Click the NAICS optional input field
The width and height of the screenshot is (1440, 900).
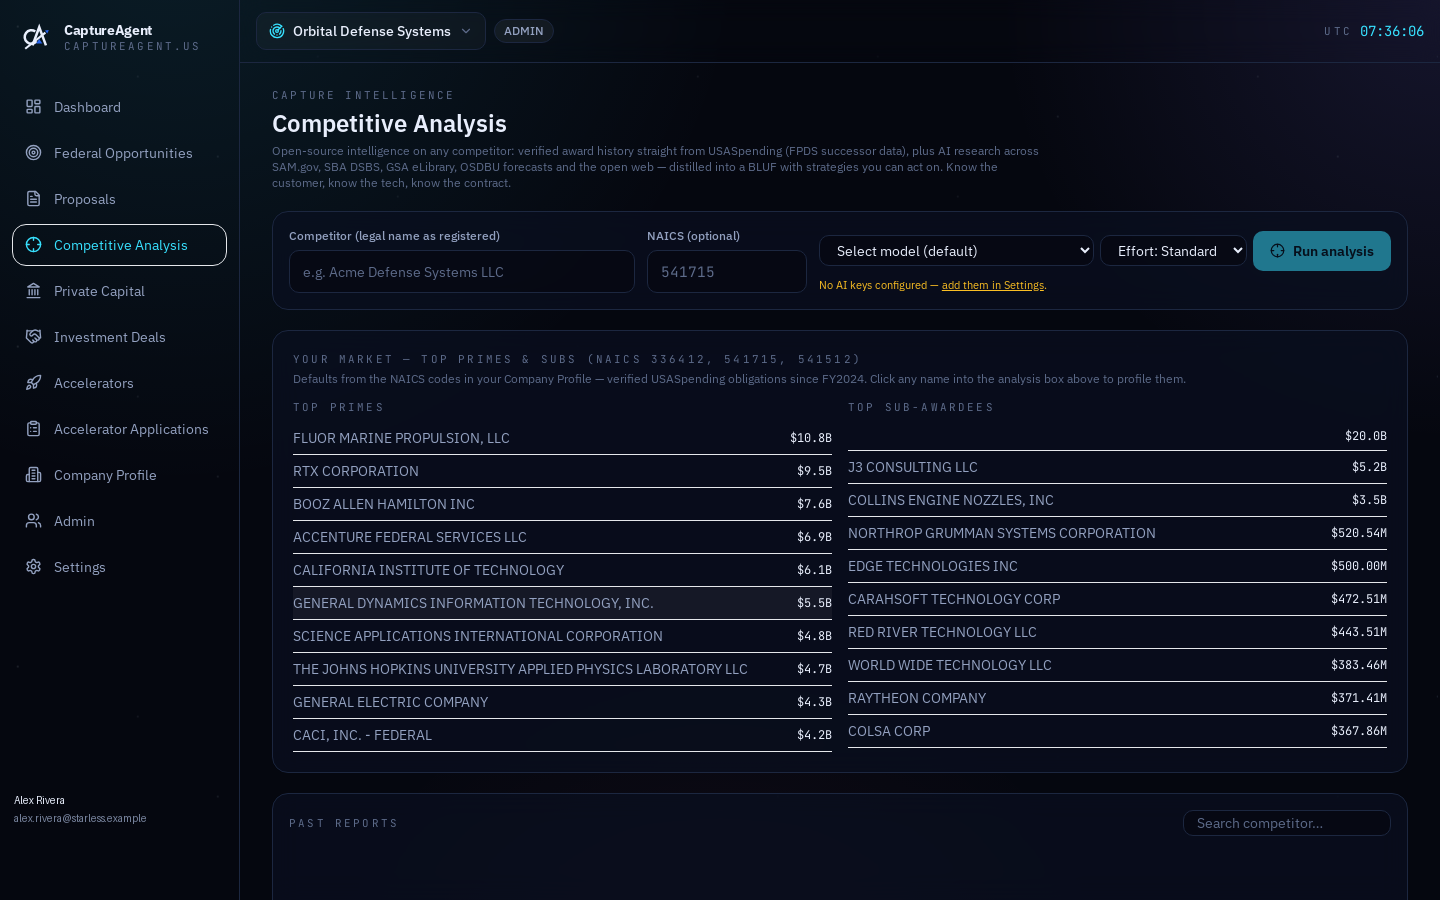[x=727, y=272]
